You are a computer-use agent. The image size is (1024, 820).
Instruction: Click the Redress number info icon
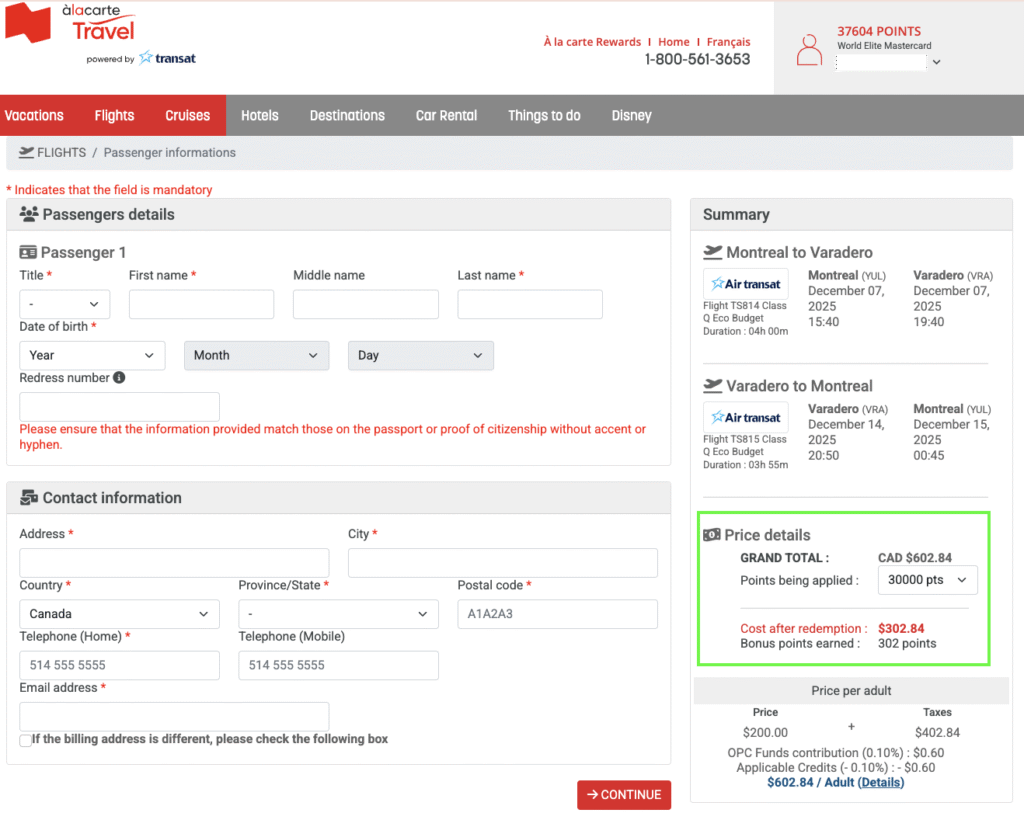(x=119, y=378)
